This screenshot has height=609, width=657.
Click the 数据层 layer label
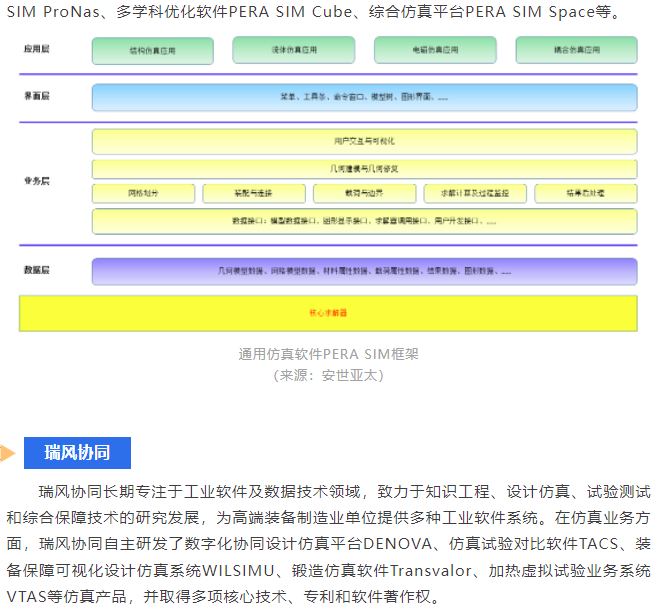tap(36, 270)
